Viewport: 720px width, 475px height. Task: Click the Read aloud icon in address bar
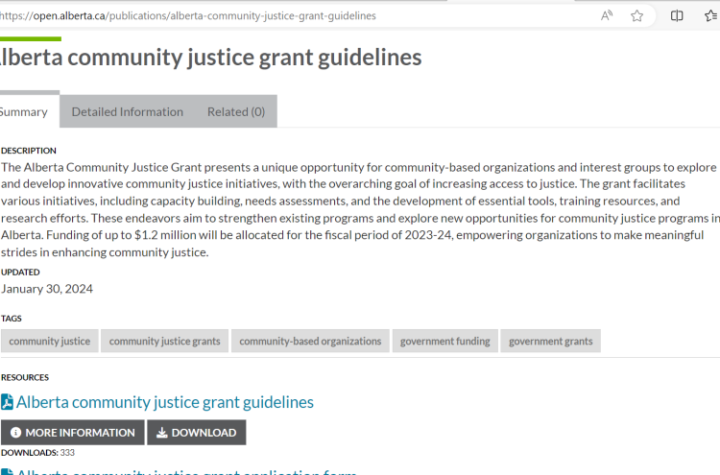point(607,16)
